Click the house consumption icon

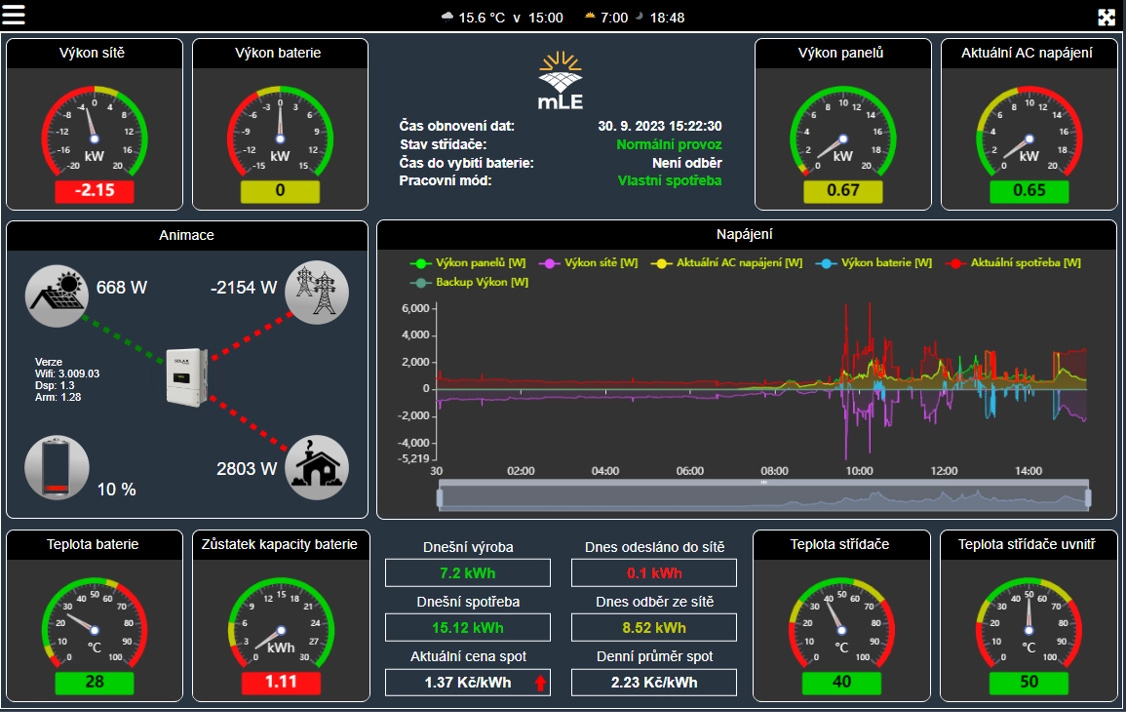(x=317, y=467)
